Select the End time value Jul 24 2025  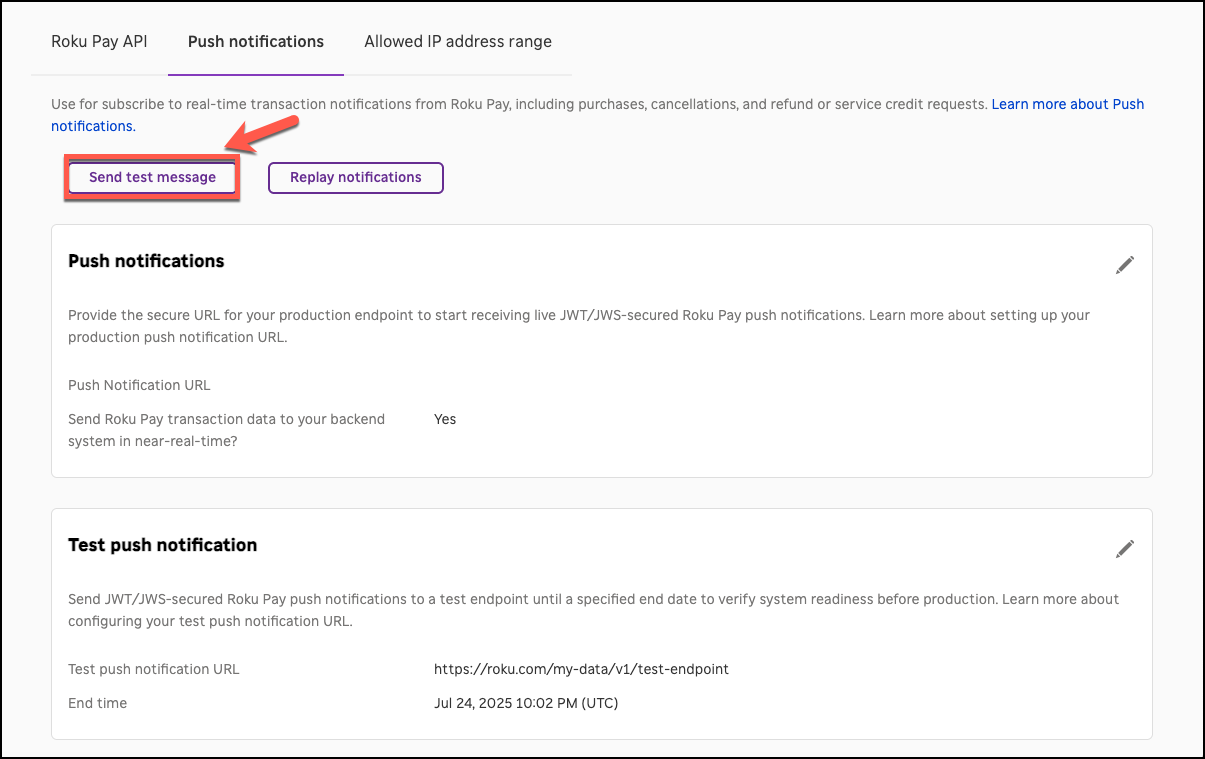526,703
